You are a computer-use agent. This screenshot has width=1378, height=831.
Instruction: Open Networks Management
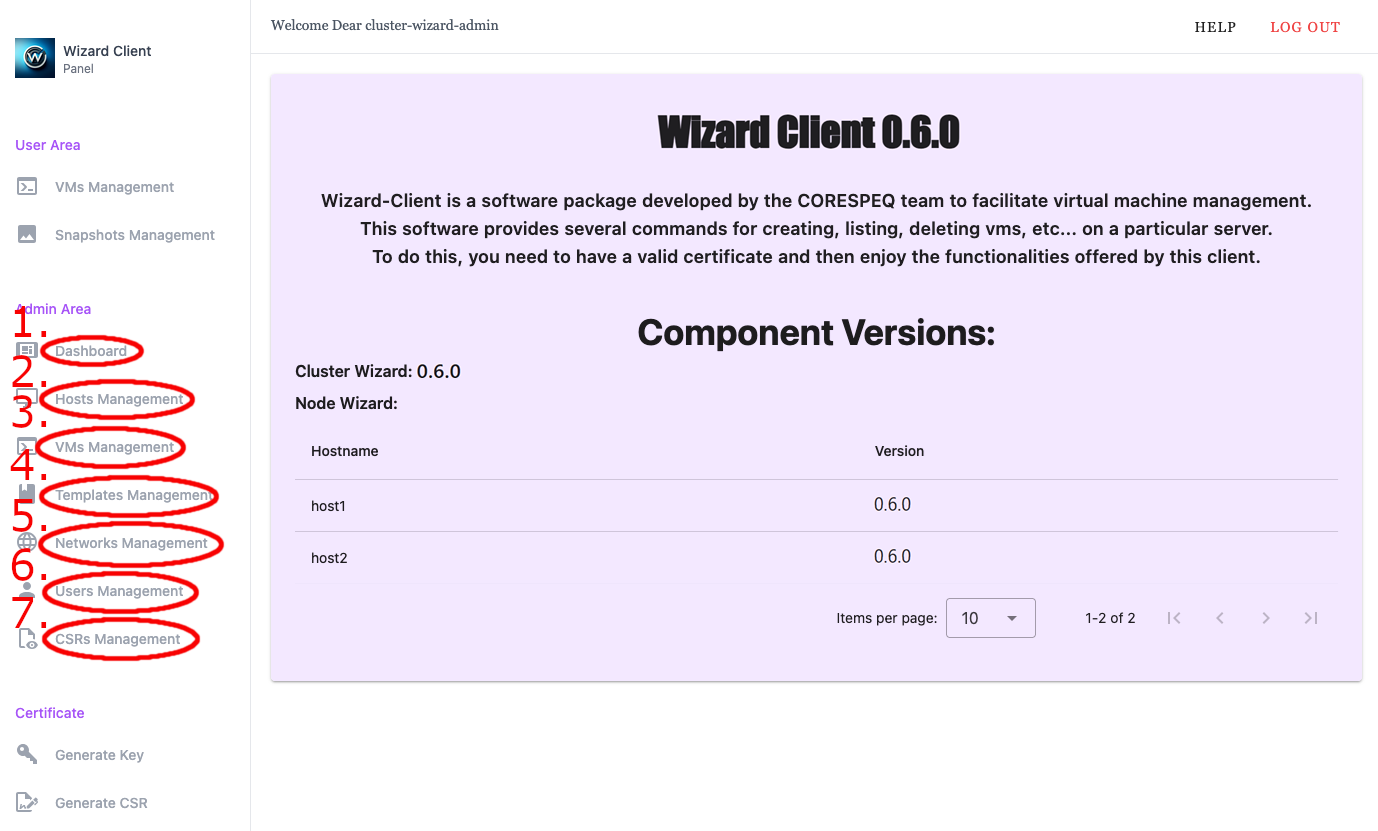coord(131,543)
